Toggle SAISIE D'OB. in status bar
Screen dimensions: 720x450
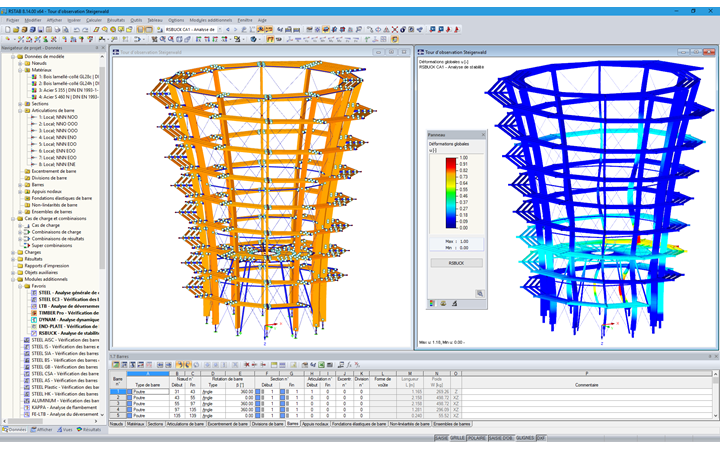pos(501,438)
